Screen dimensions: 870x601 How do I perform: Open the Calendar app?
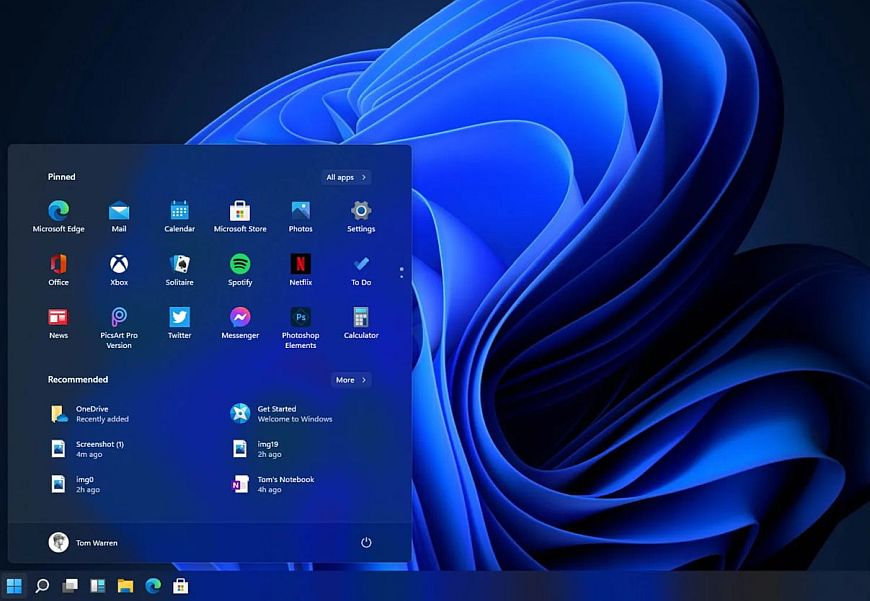point(179,216)
